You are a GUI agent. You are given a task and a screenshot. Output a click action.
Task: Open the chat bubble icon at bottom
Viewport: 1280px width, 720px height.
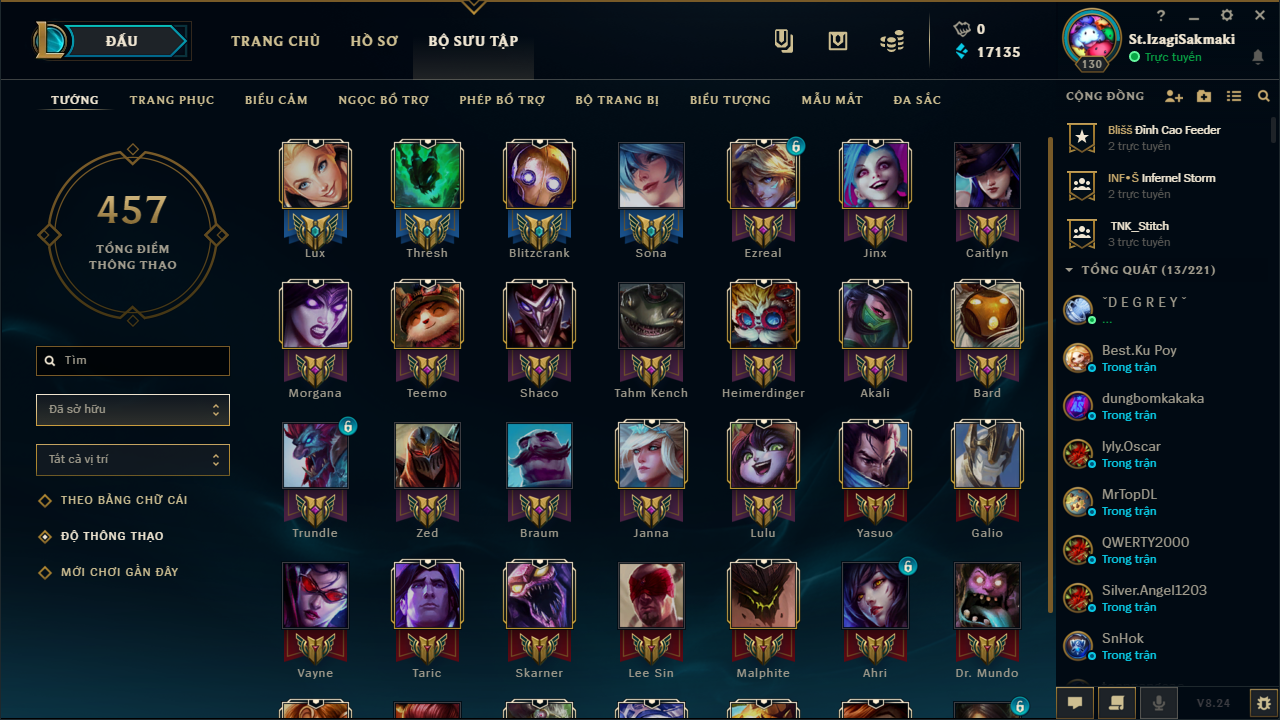tap(1075, 702)
